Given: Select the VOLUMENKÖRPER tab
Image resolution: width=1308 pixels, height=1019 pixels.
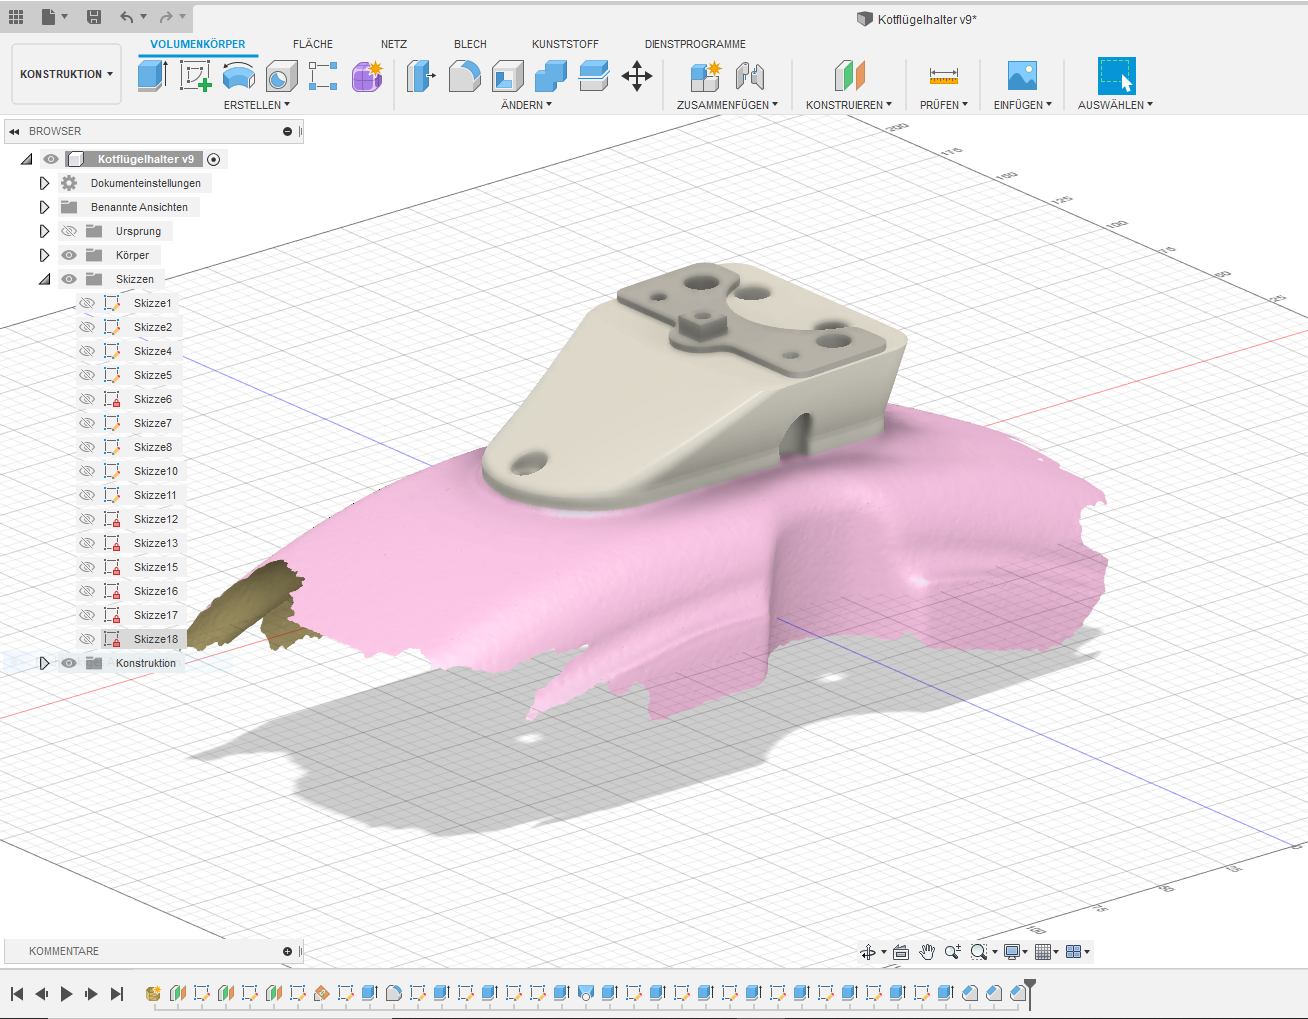Looking at the screenshot, I should click(198, 44).
